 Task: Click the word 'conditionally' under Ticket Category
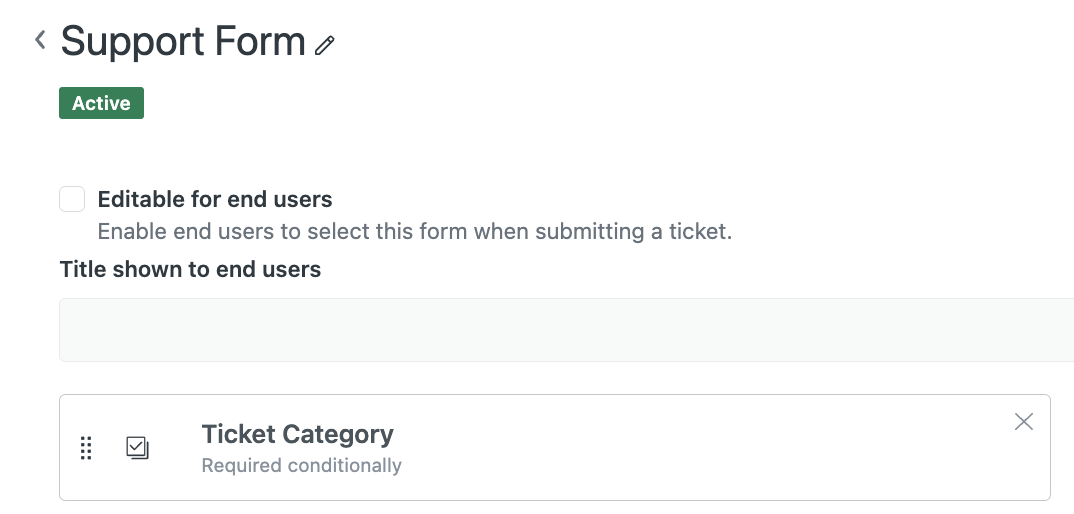pos(344,466)
